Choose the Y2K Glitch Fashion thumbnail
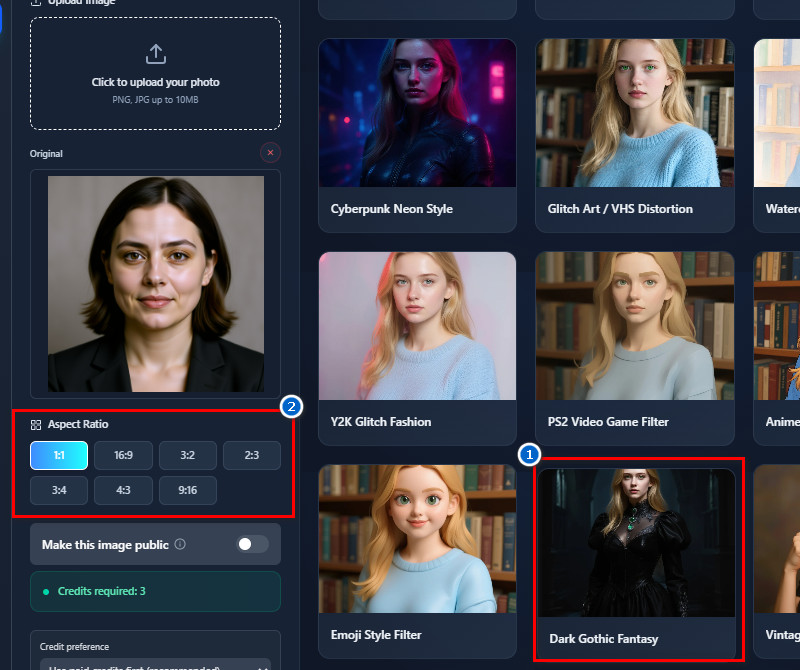Viewport: 800px width, 670px height. [417, 326]
